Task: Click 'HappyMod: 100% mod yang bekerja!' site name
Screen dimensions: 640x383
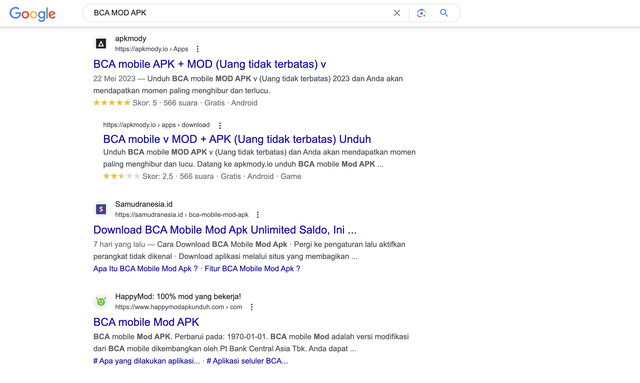Action: (178, 296)
